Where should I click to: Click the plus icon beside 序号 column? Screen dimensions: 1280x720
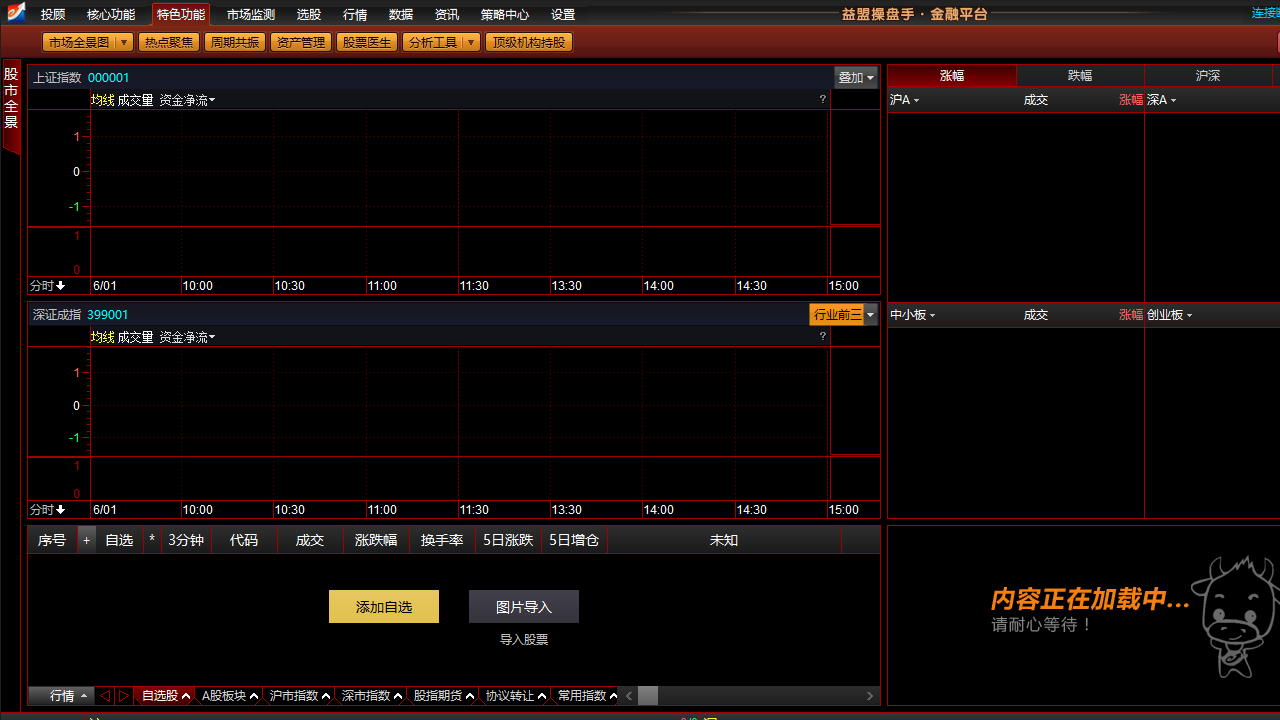point(86,540)
